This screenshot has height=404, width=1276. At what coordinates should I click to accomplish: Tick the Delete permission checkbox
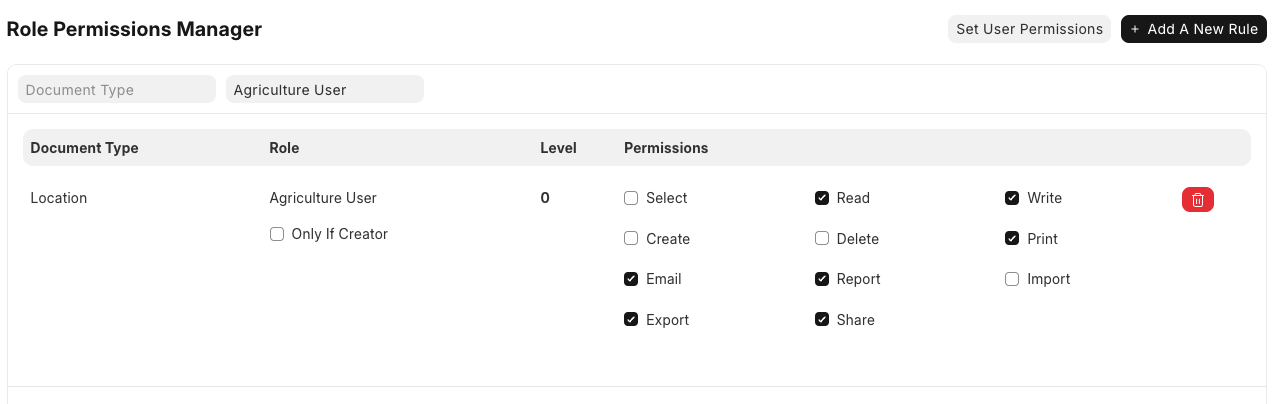[822, 239]
